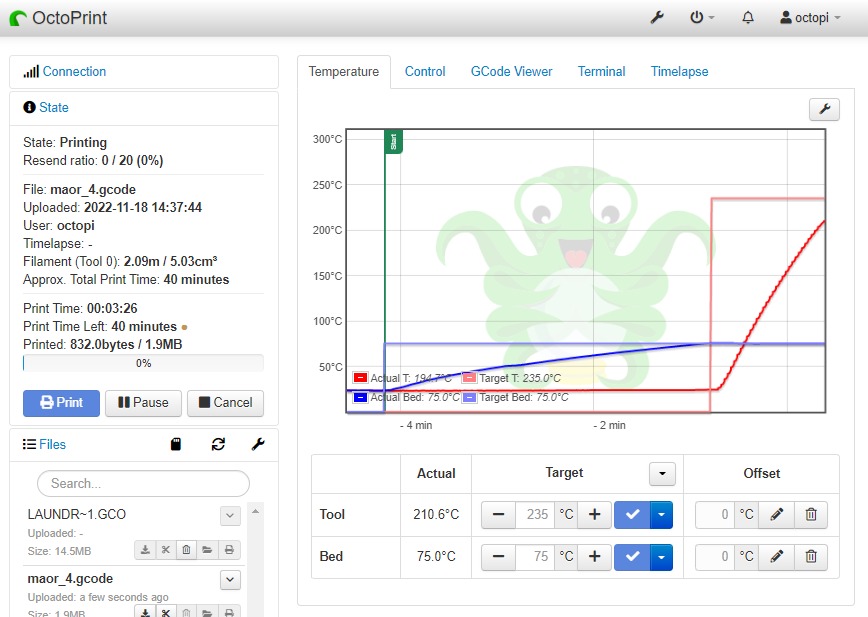Screen dimensions: 868x617
Task: Refresh the file list
Action: (x=218, y=444)
